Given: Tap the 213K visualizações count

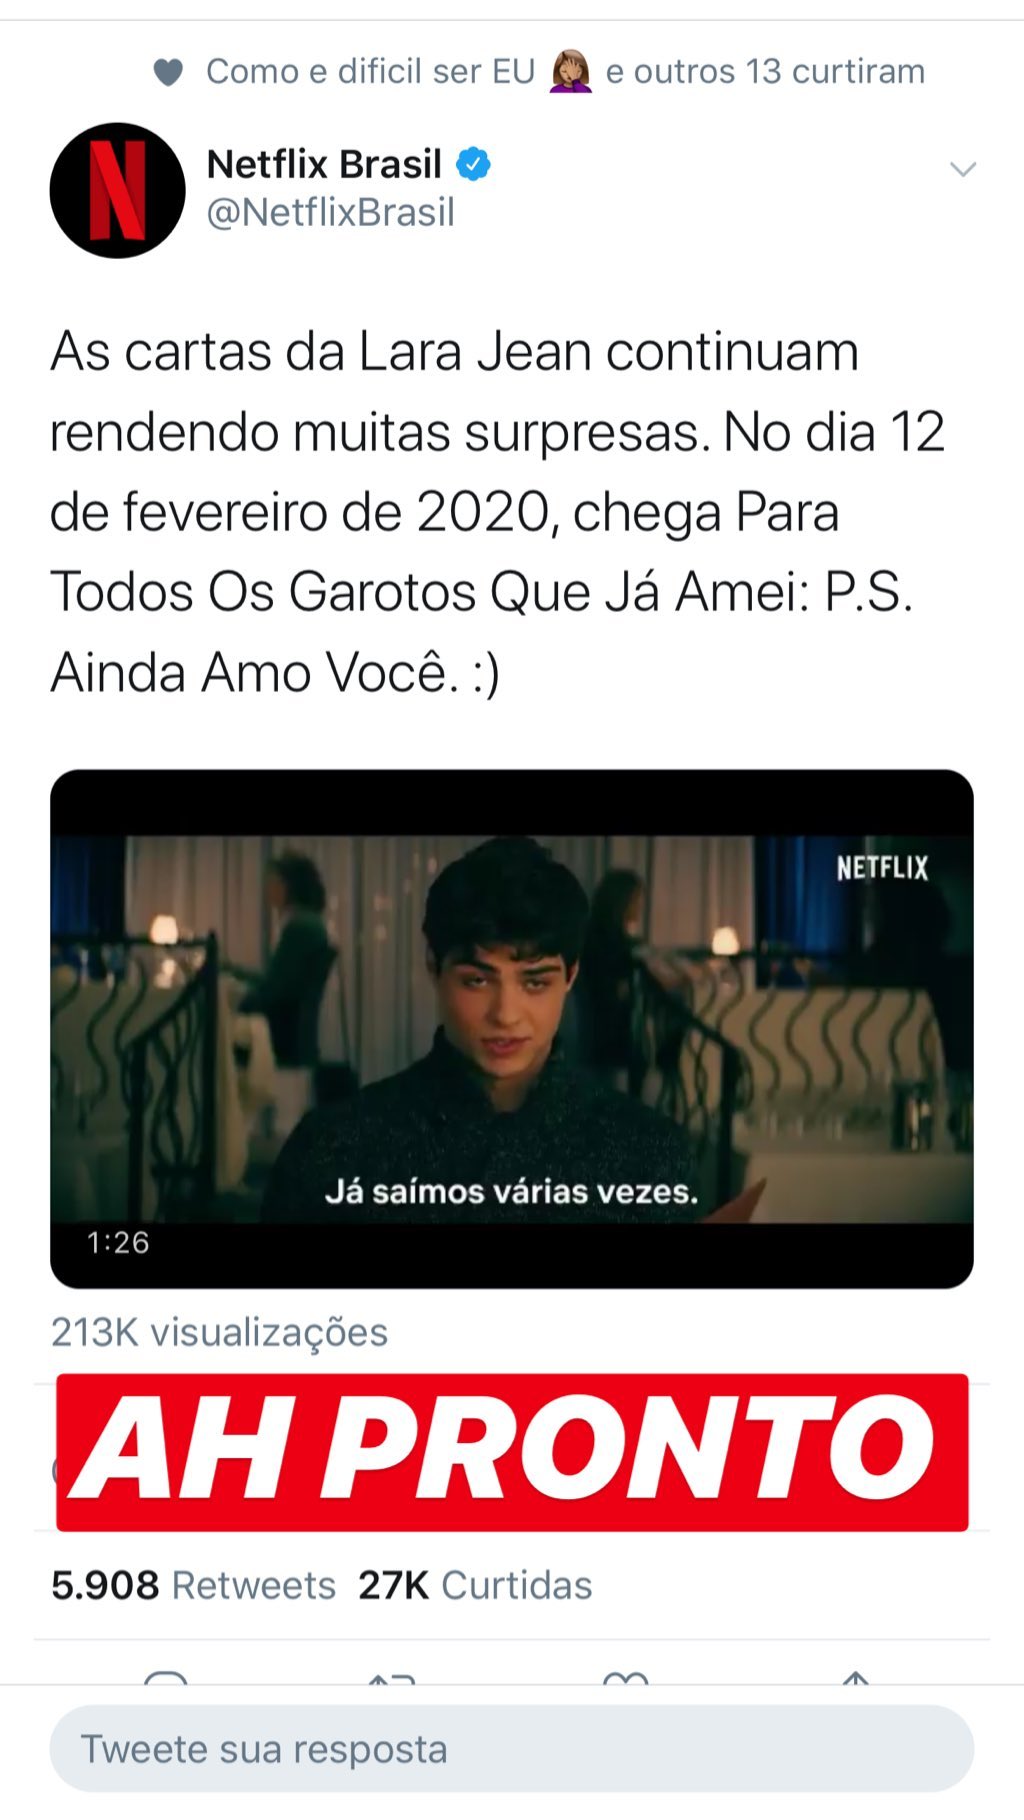Looking at the screenshot, I should (x=219, y=1333).
